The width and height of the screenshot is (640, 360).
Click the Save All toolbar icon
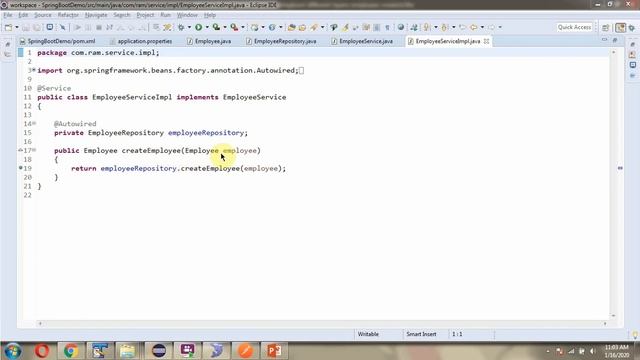pos(37,27)
